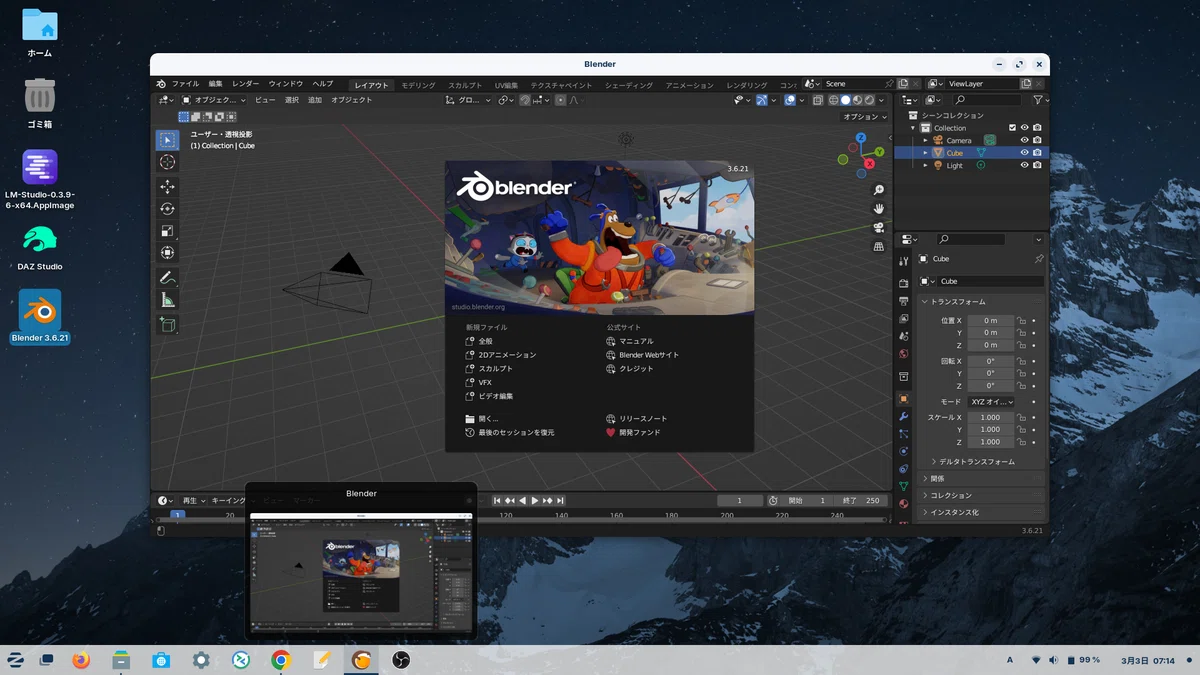
Task: Open the Modifier properties wrench tab
Action: pyautogui.click(x=904, y=416)
